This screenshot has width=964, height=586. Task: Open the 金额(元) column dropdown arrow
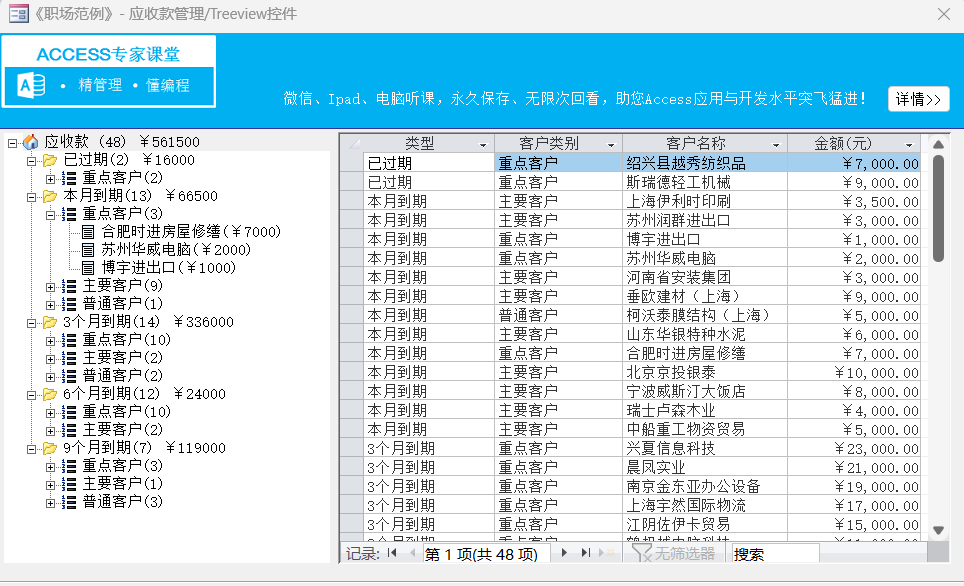[909, 144]
